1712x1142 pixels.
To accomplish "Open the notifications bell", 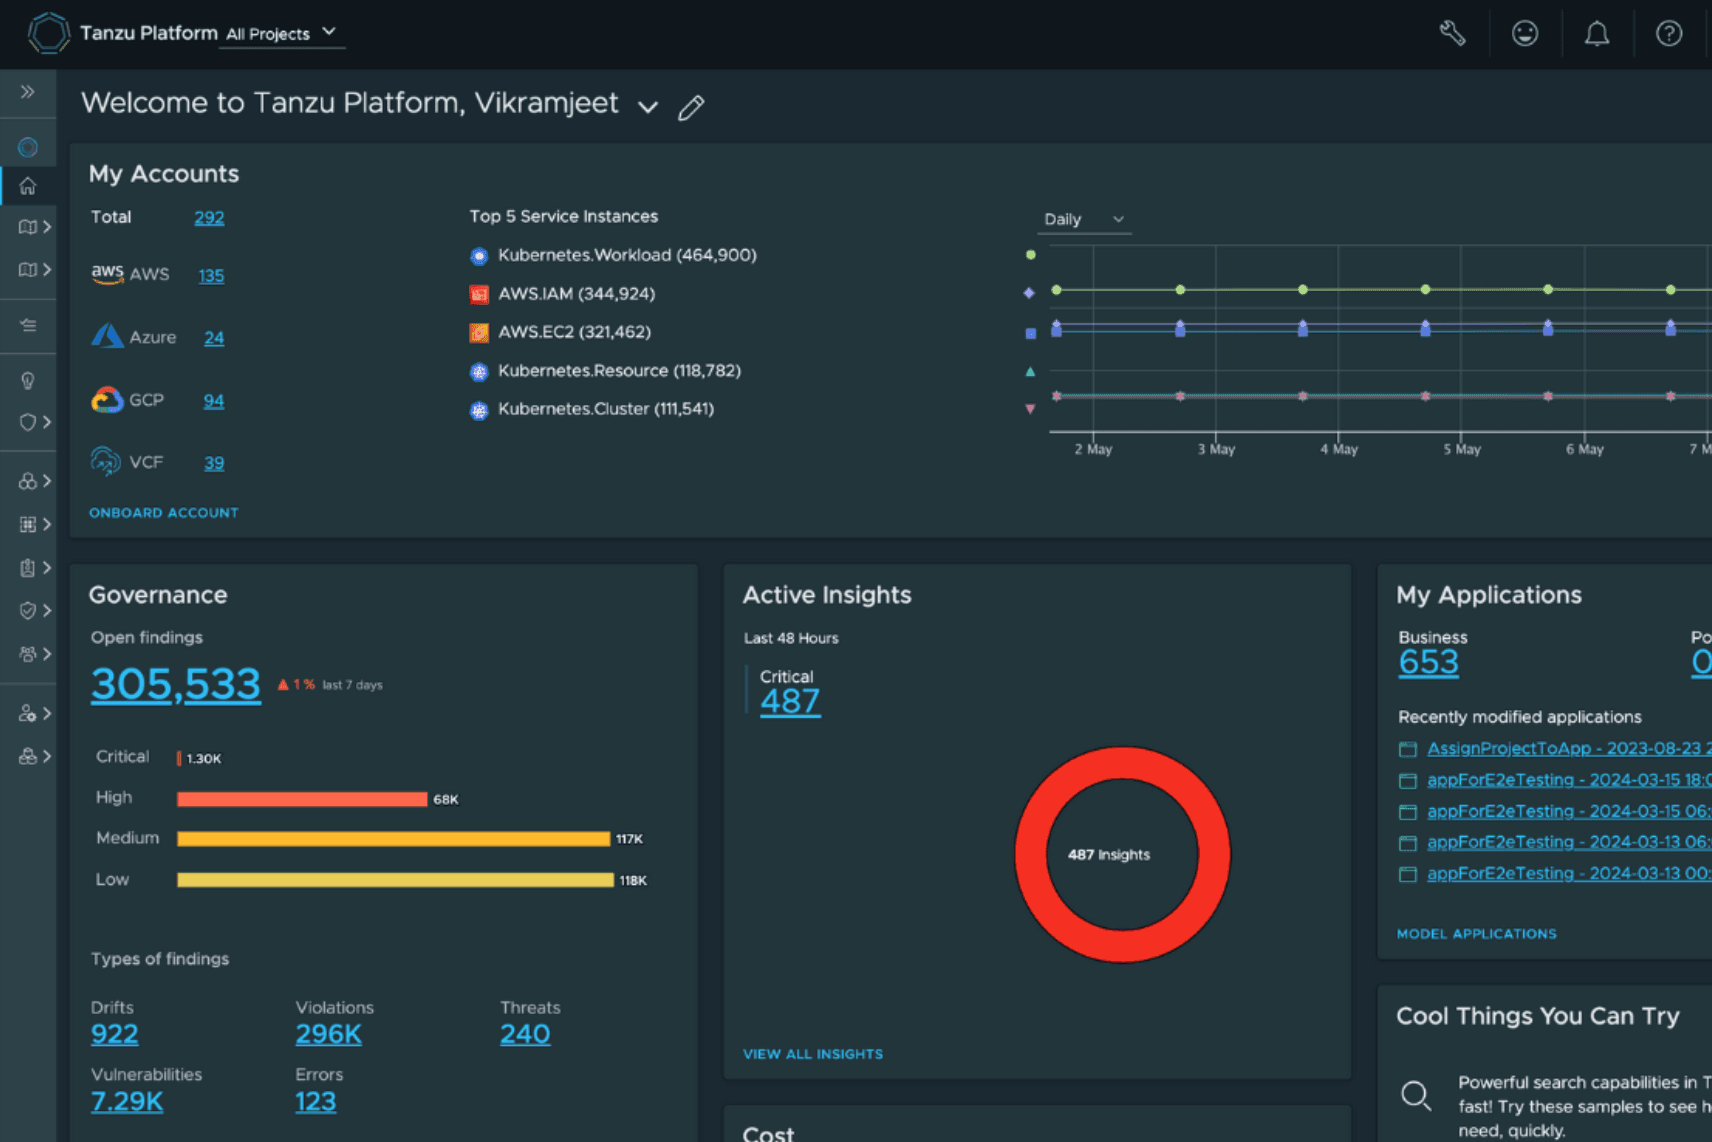I will coord(1597,34).
